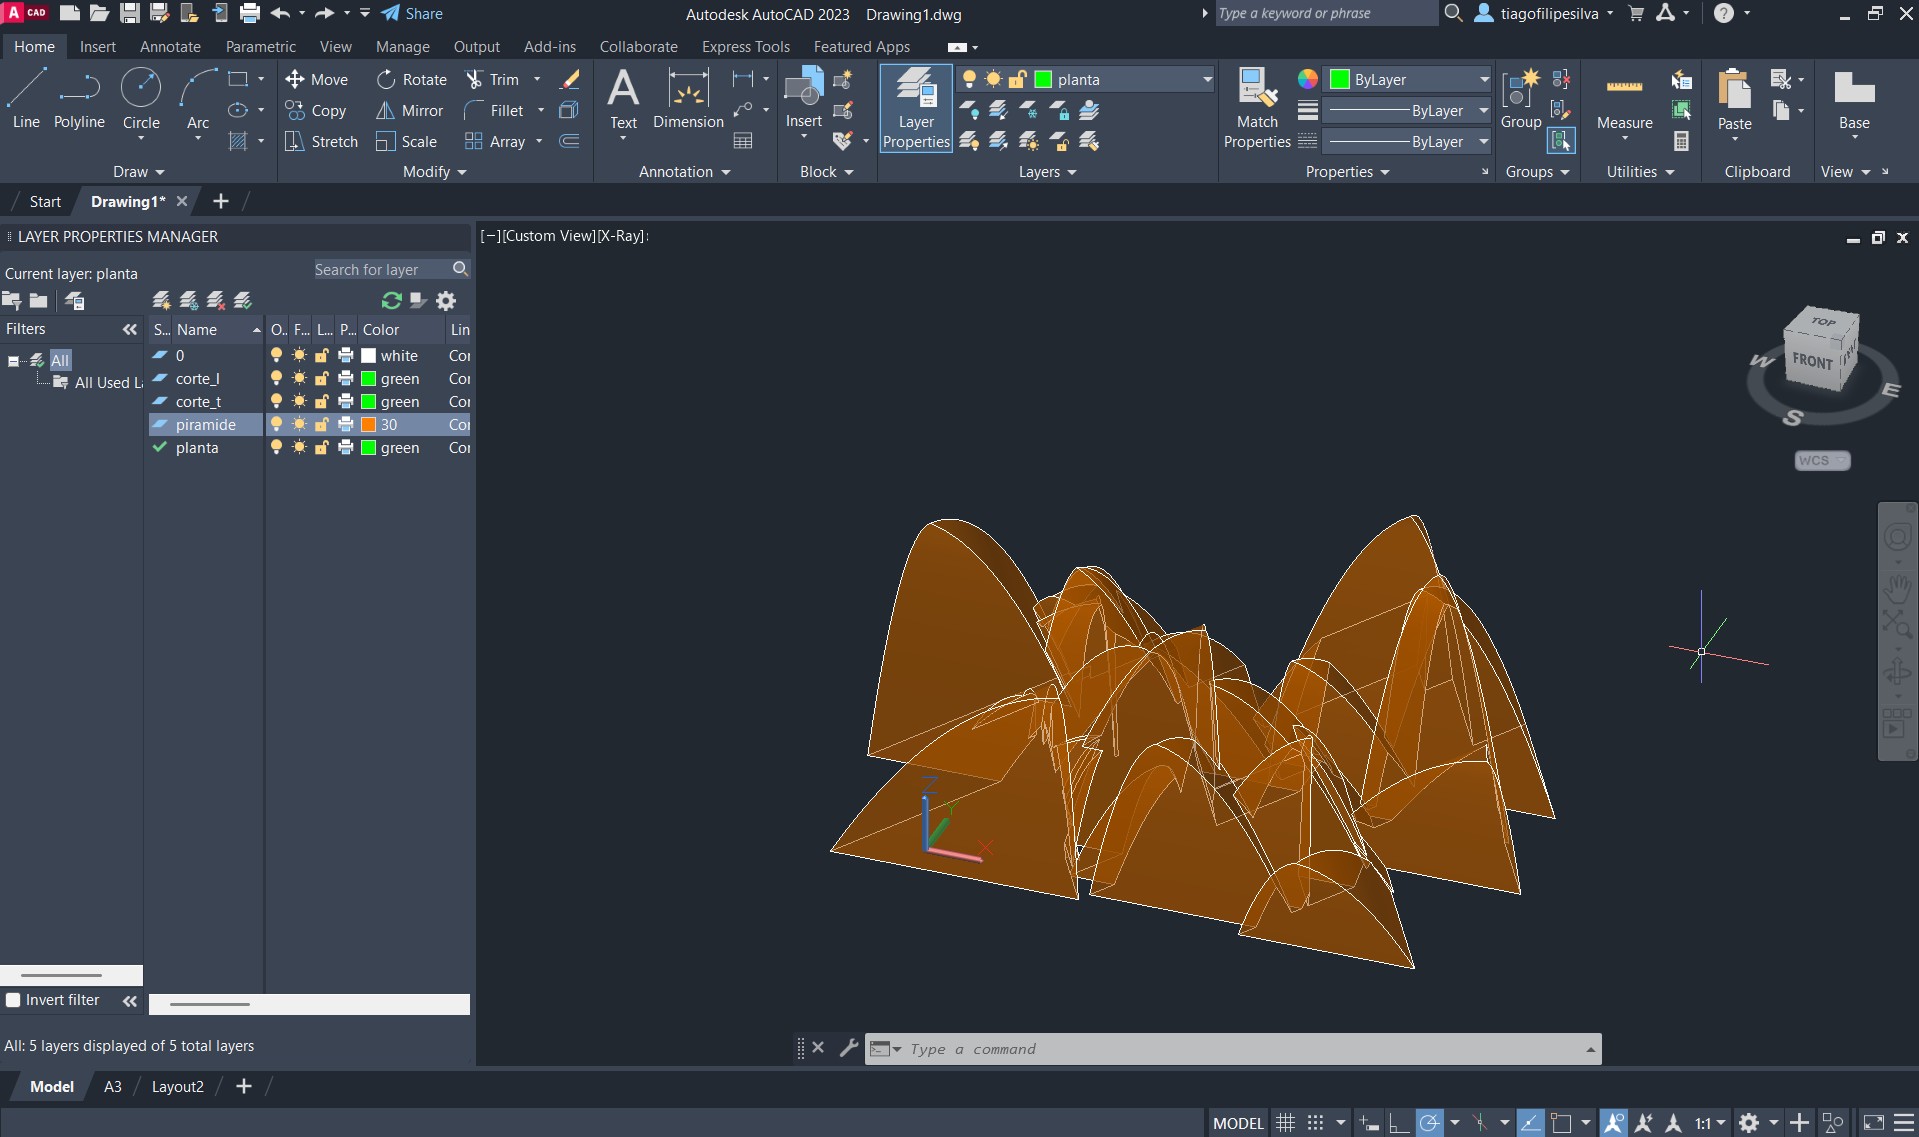The image size is (1919, 1137).
Task: Click the WCS coordinate system button
Action: pos(1820,461)
